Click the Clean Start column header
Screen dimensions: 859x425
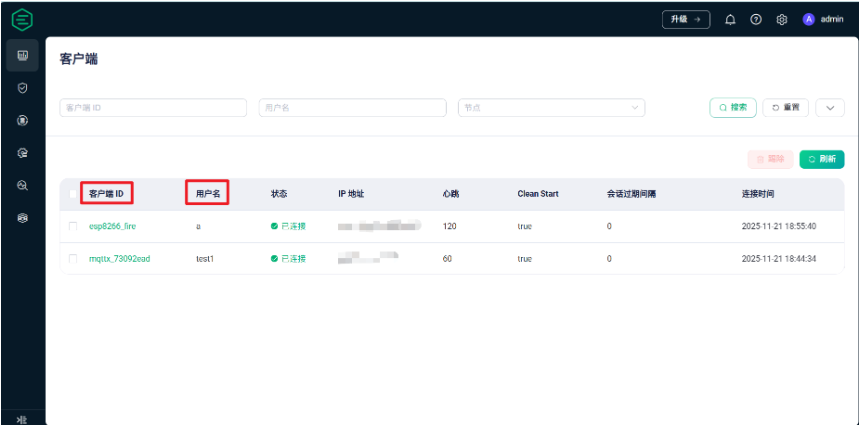point(538,194)
